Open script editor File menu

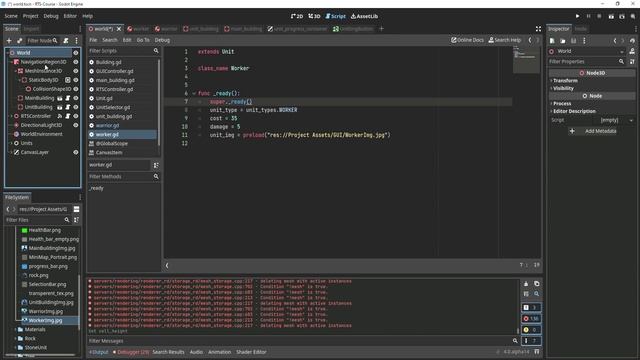[x=93, y=40]
